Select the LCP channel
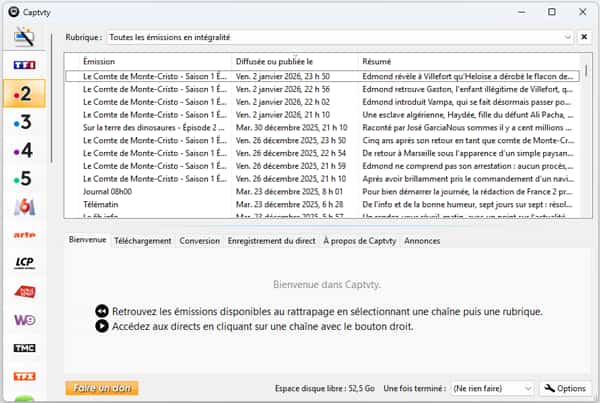 pyautogui.click(x=24, y=263)
